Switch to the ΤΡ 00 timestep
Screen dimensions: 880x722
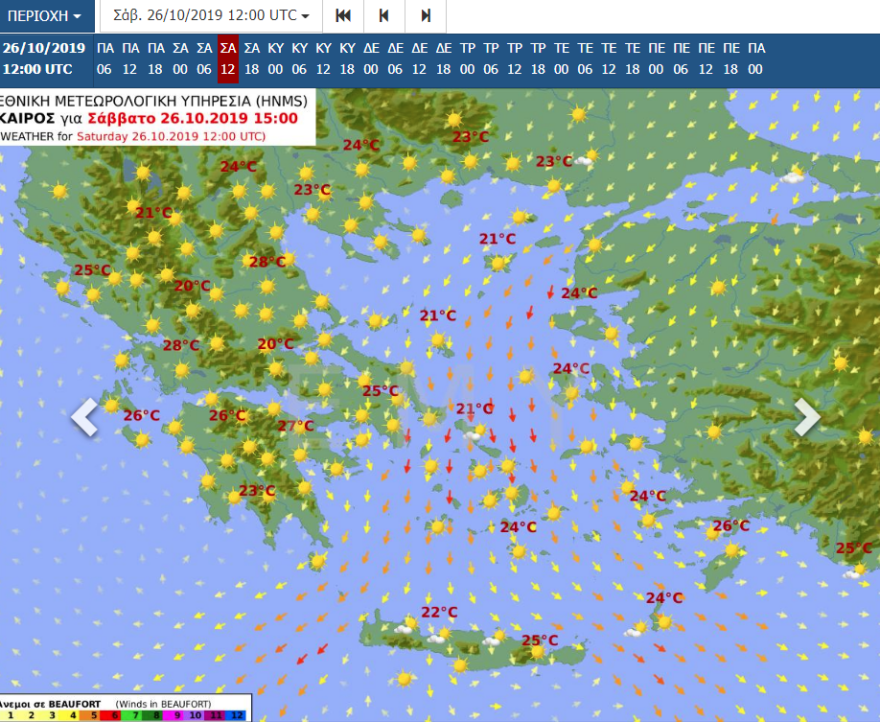pos(466,60)
